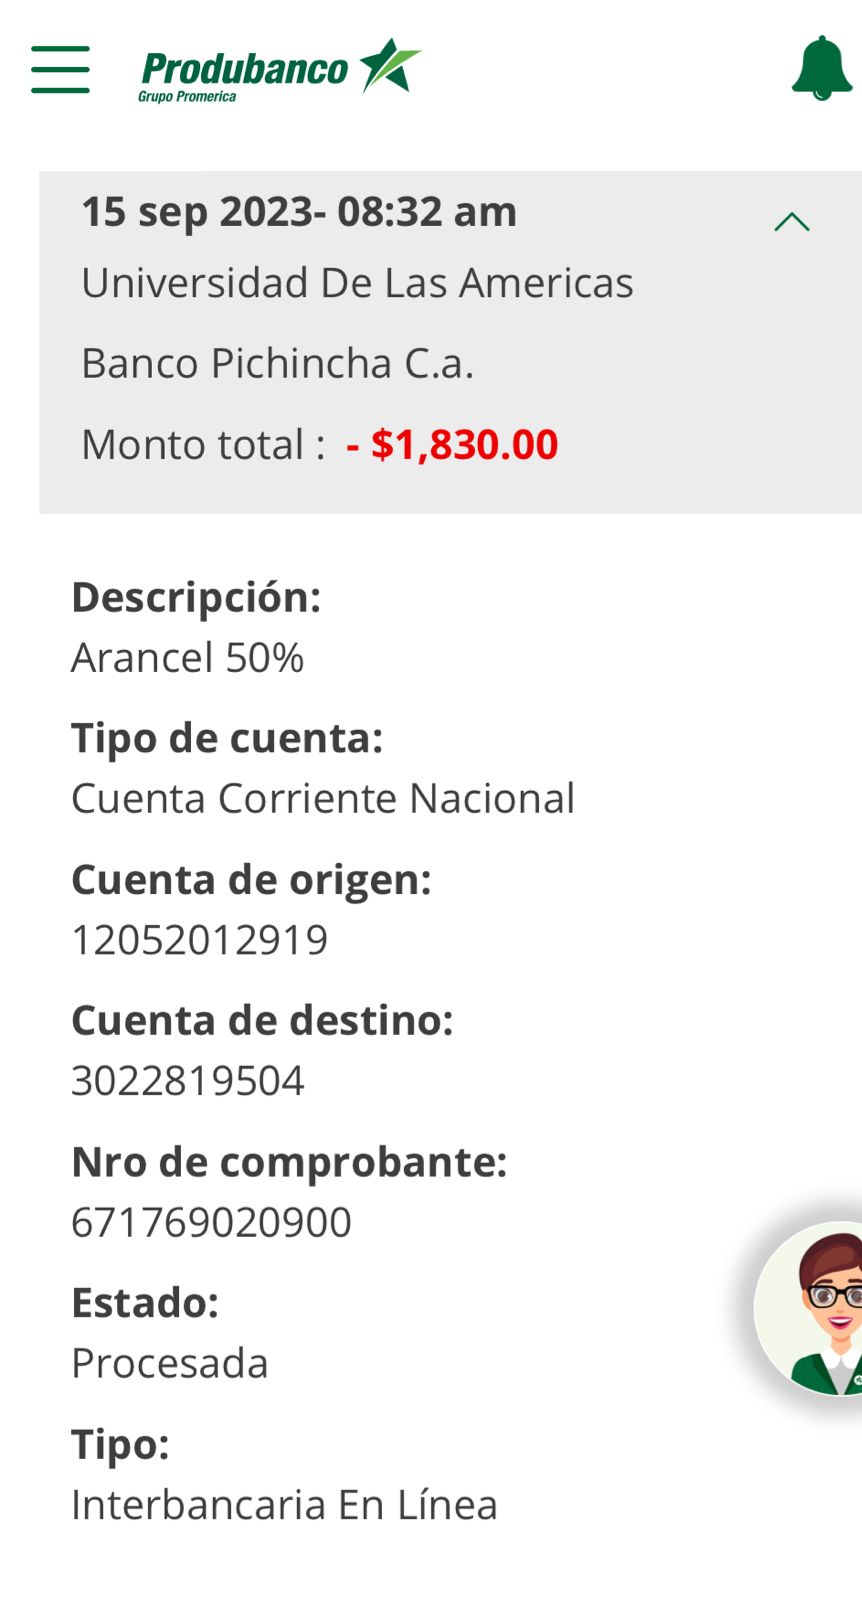Click the green star in Produbanco logo

tap(388, 65)
